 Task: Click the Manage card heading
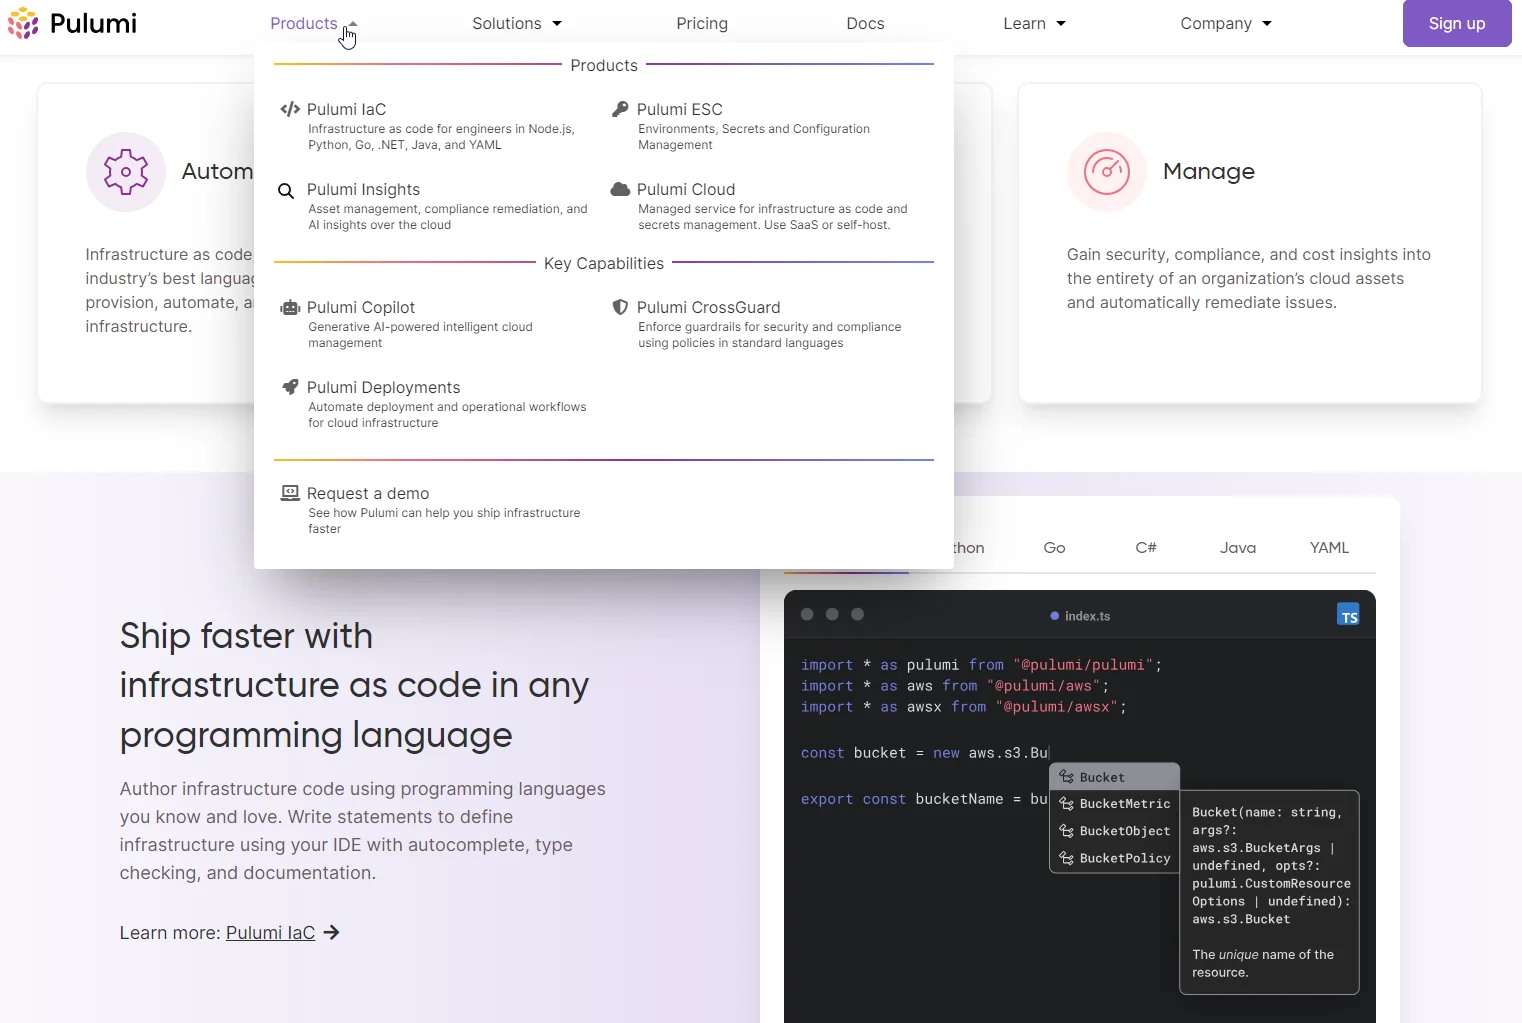(x=1208, y=172)
